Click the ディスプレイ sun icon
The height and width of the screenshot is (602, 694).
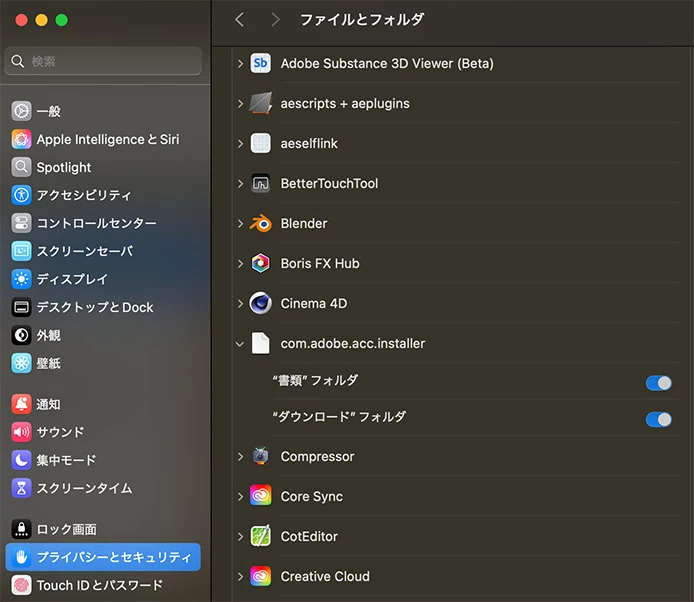[21, 279]
